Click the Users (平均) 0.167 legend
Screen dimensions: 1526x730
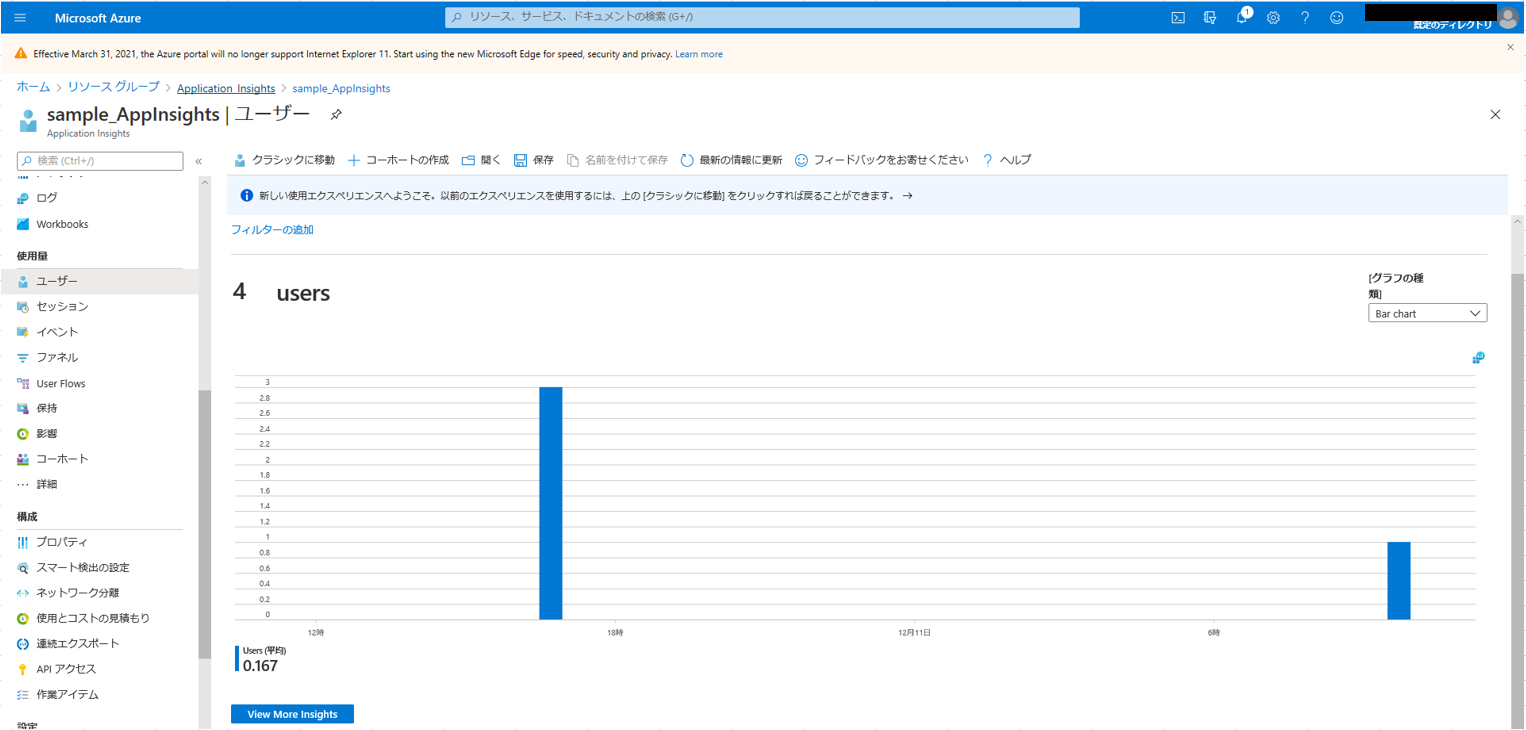[261, 658]
